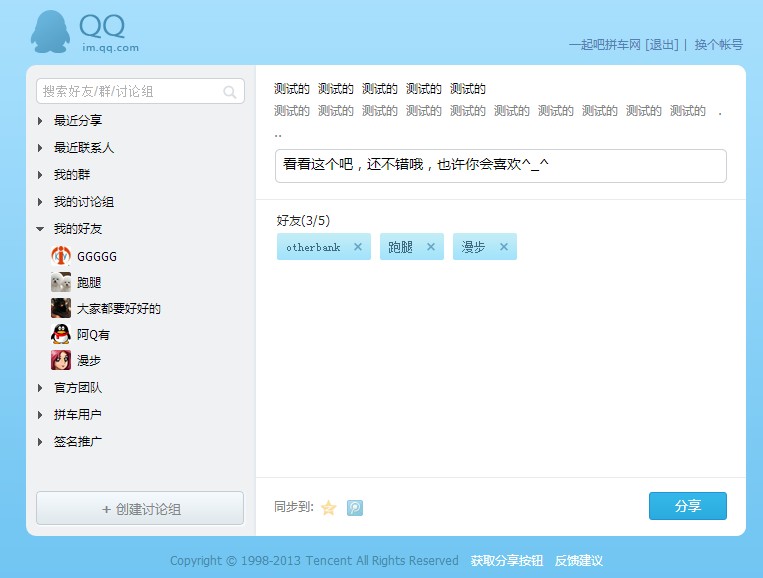
Task: Click 漫步 friend avatar in list
Action: 61,360
